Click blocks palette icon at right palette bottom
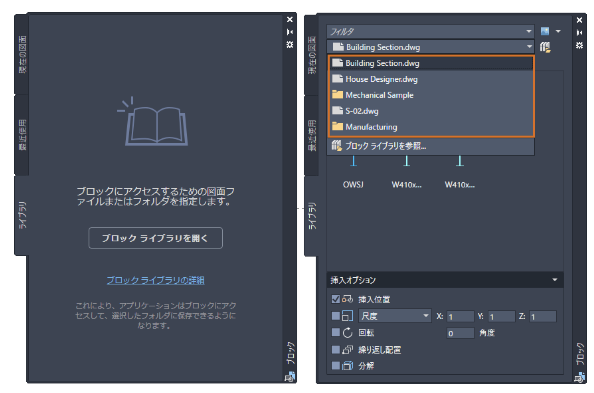The width and height of the screenshot is (594, 393). tap(580, 377)
